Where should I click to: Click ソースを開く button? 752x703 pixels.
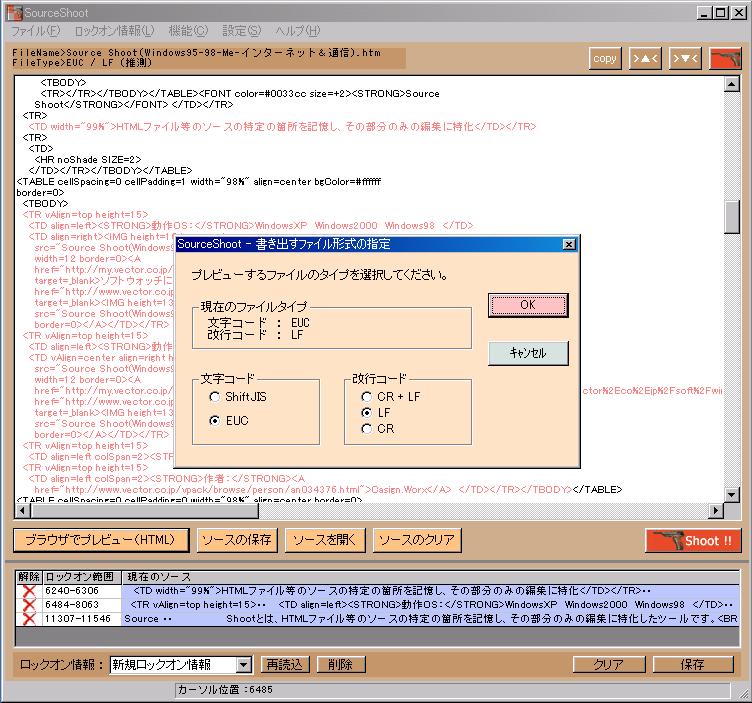(325, 540)
